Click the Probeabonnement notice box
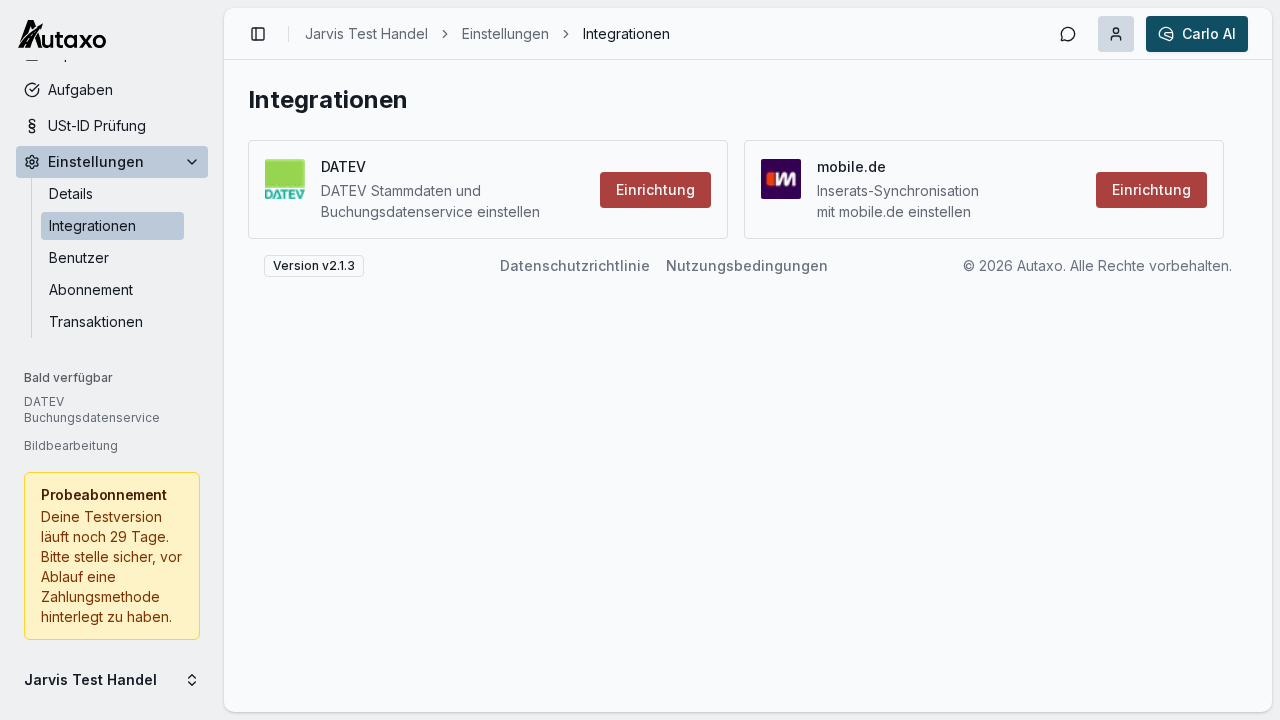The width and height of the screenshot is (1280, 720). (112, 556)
